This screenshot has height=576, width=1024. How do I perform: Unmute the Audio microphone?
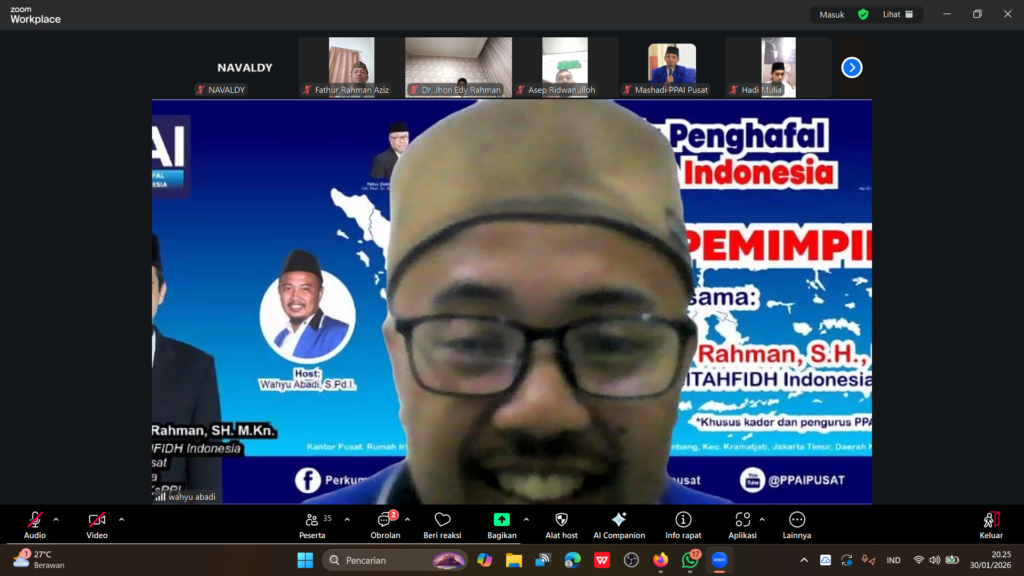[x=35, y=525]
